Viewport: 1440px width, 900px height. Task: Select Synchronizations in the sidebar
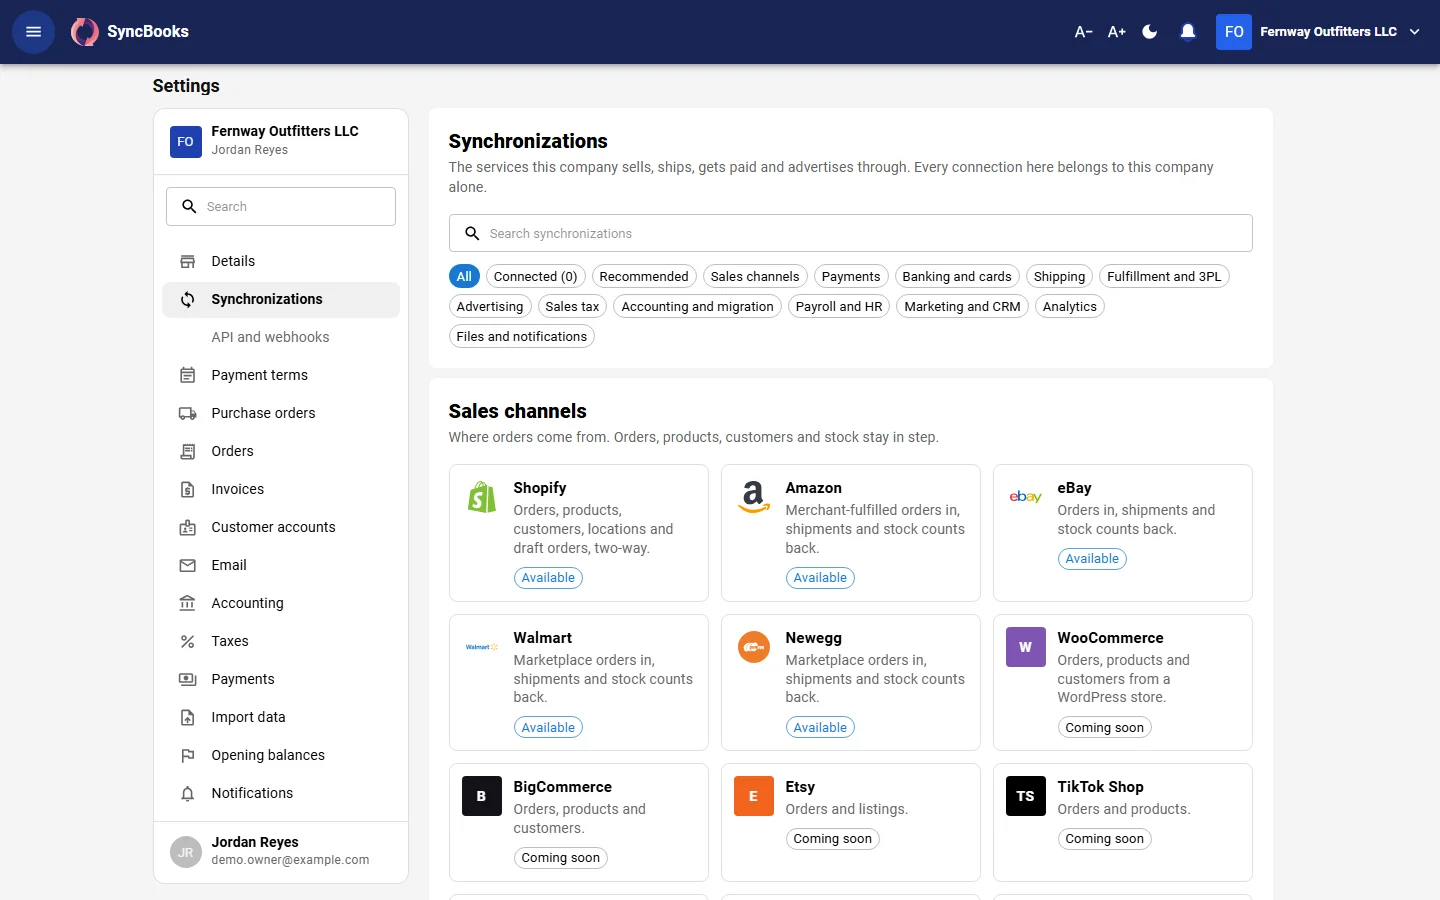pos(281,299)
